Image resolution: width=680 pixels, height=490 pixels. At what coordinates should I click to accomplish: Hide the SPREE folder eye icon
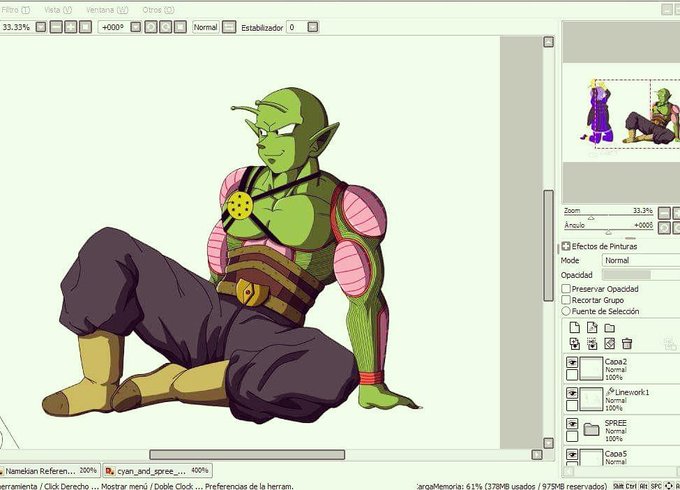(x=572, y=424)
